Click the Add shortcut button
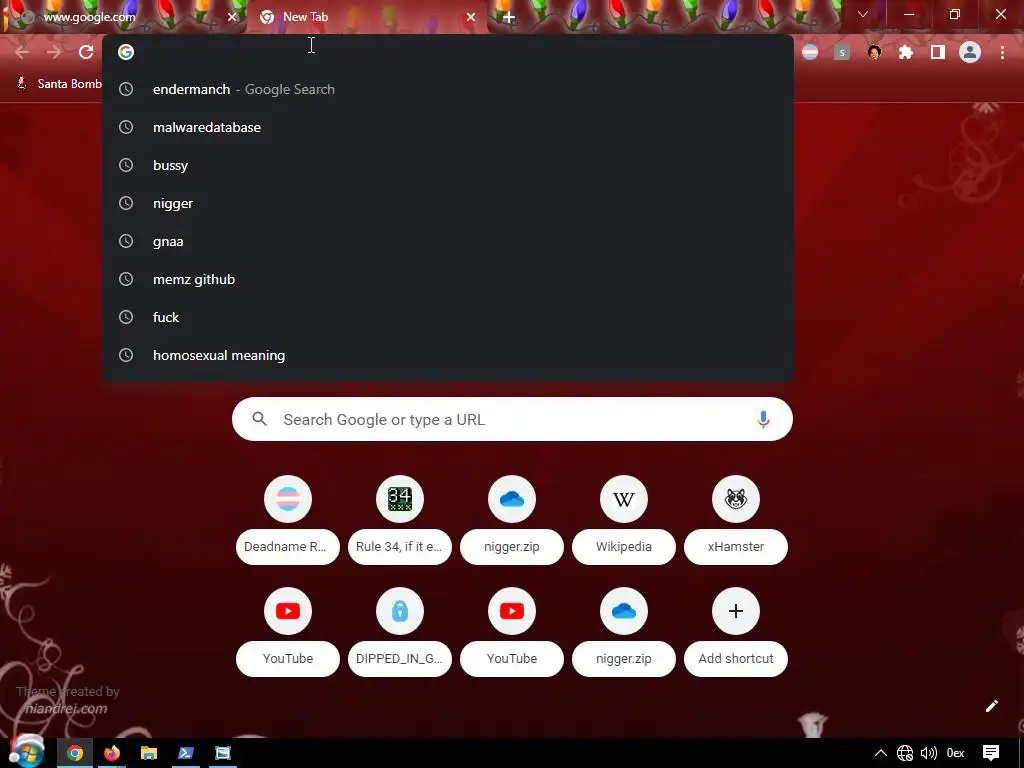1024x768 pixels. [x=736, y=632]
